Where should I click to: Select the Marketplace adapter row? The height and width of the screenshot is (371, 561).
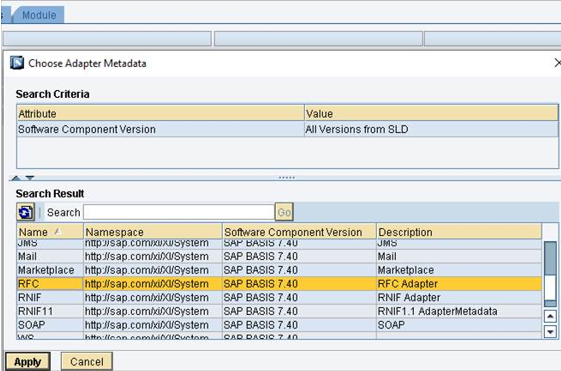coord(279,270)
